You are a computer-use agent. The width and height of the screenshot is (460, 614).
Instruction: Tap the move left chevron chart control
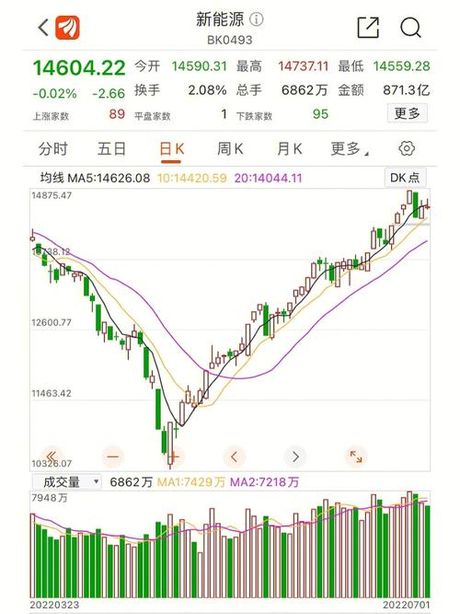click(x=234, y=457)
